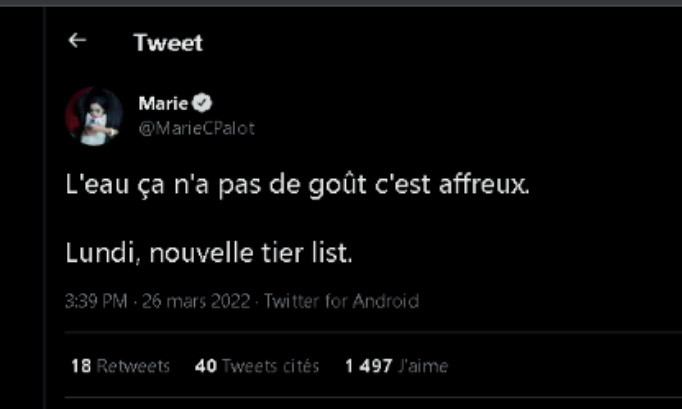The image size is (682, 409).
Task: Show who liked via "J'aime"
Action: [422, 366]
